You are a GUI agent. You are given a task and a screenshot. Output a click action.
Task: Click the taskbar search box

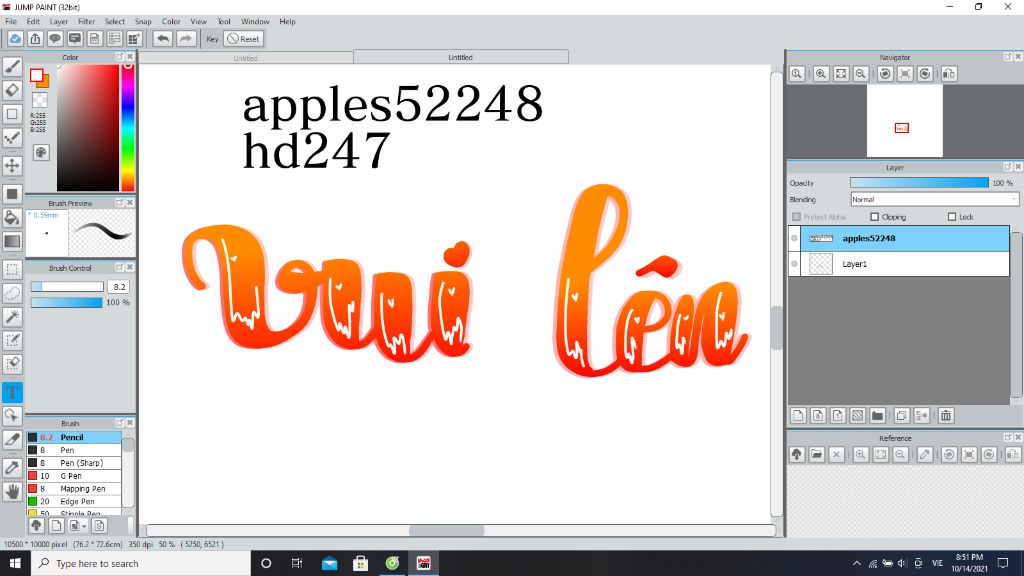[x=140, y=563]
